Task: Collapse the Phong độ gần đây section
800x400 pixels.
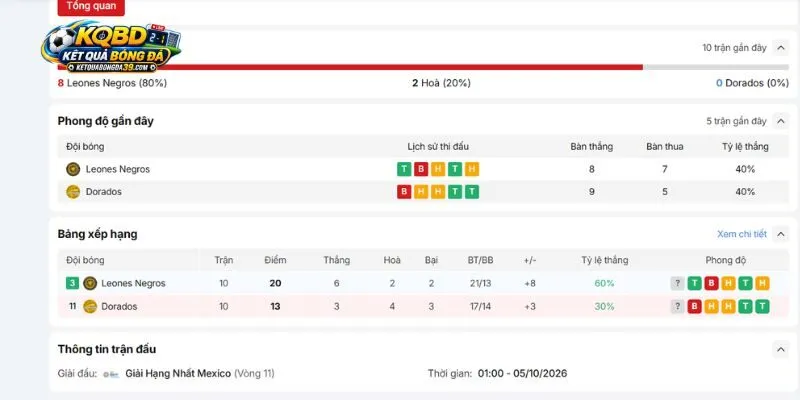Action: pos(780,121)
